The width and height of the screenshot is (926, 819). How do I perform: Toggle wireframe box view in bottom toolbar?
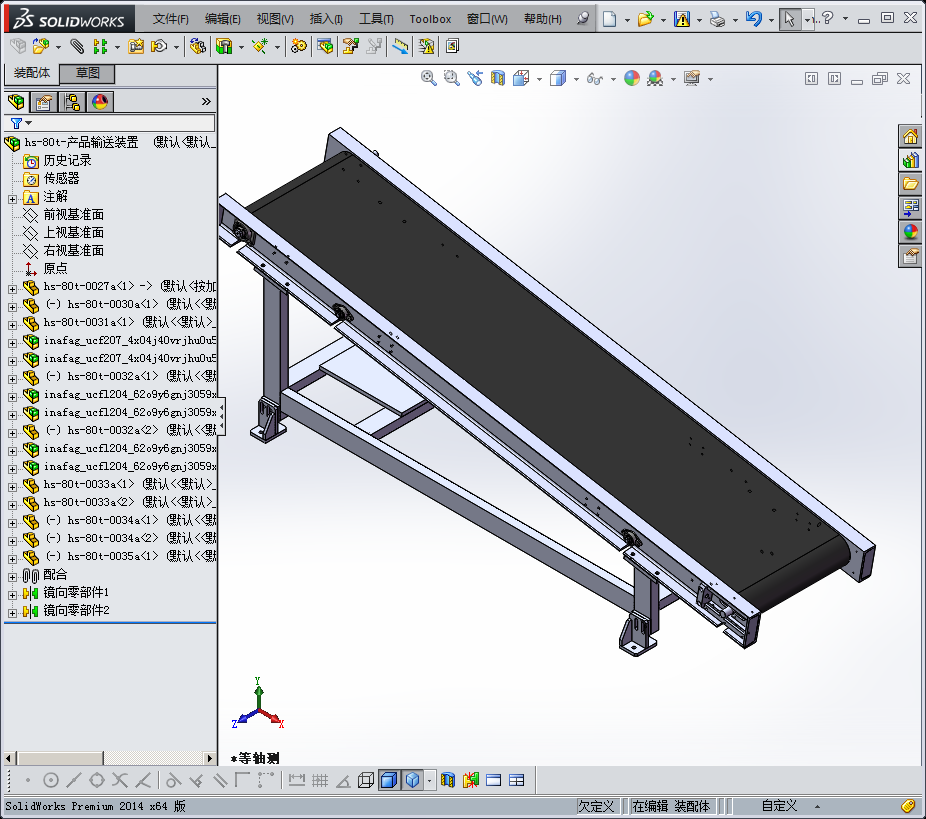tap(366, 780)
